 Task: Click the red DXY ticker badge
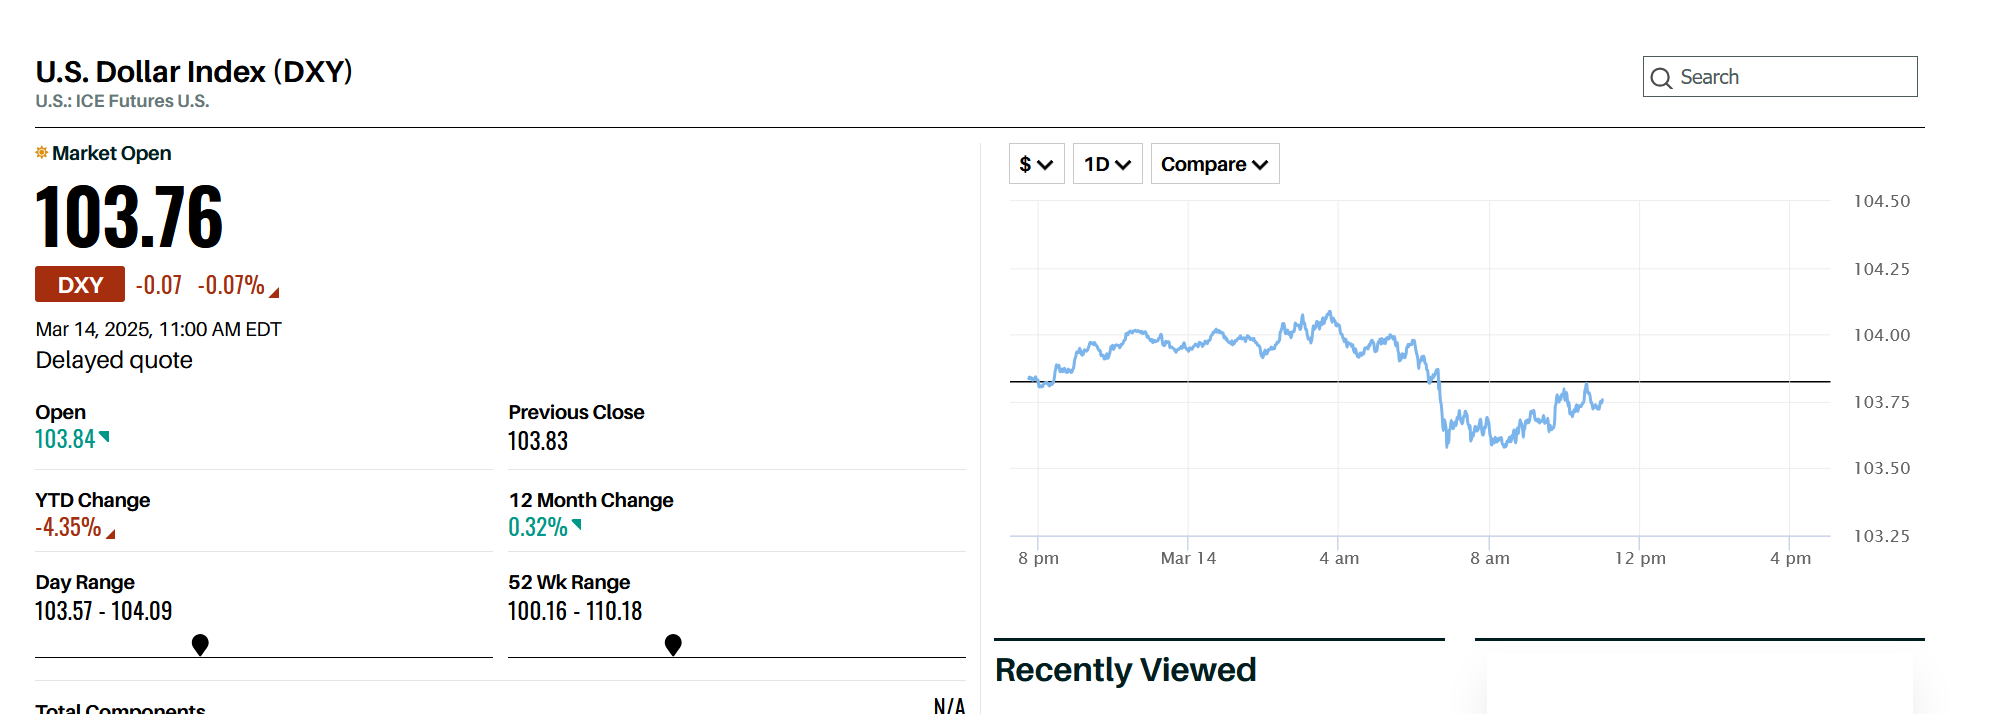[x=80, y=285]
